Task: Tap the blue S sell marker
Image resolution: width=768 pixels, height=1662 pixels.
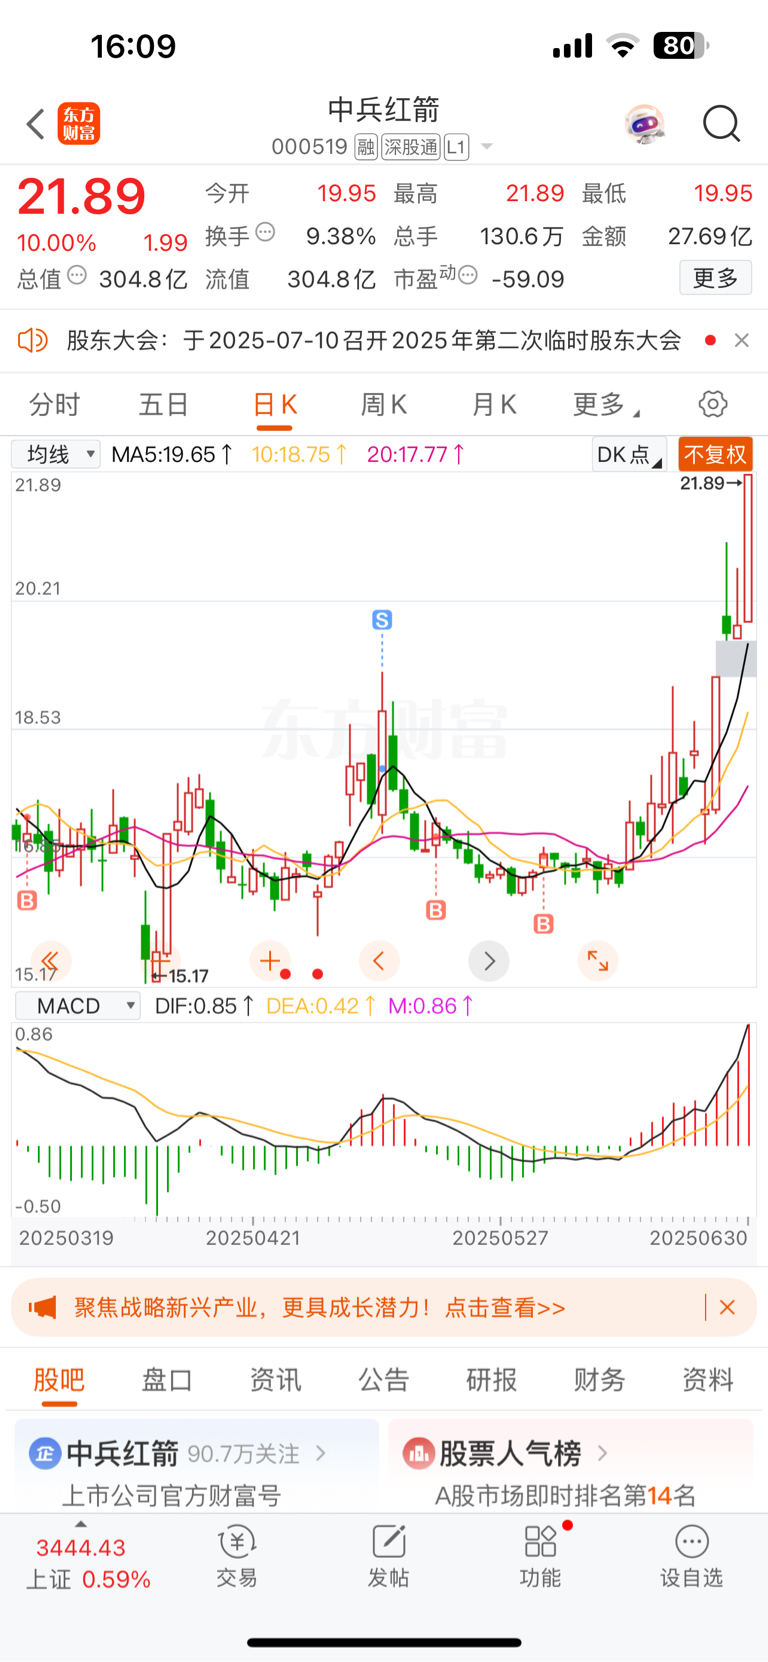Action: tap(382, 620)
